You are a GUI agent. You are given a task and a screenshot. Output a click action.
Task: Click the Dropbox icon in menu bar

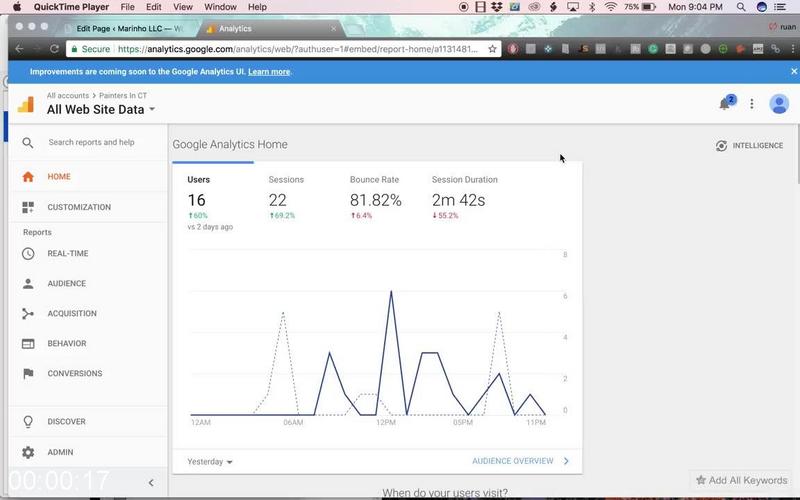point(496,7)
